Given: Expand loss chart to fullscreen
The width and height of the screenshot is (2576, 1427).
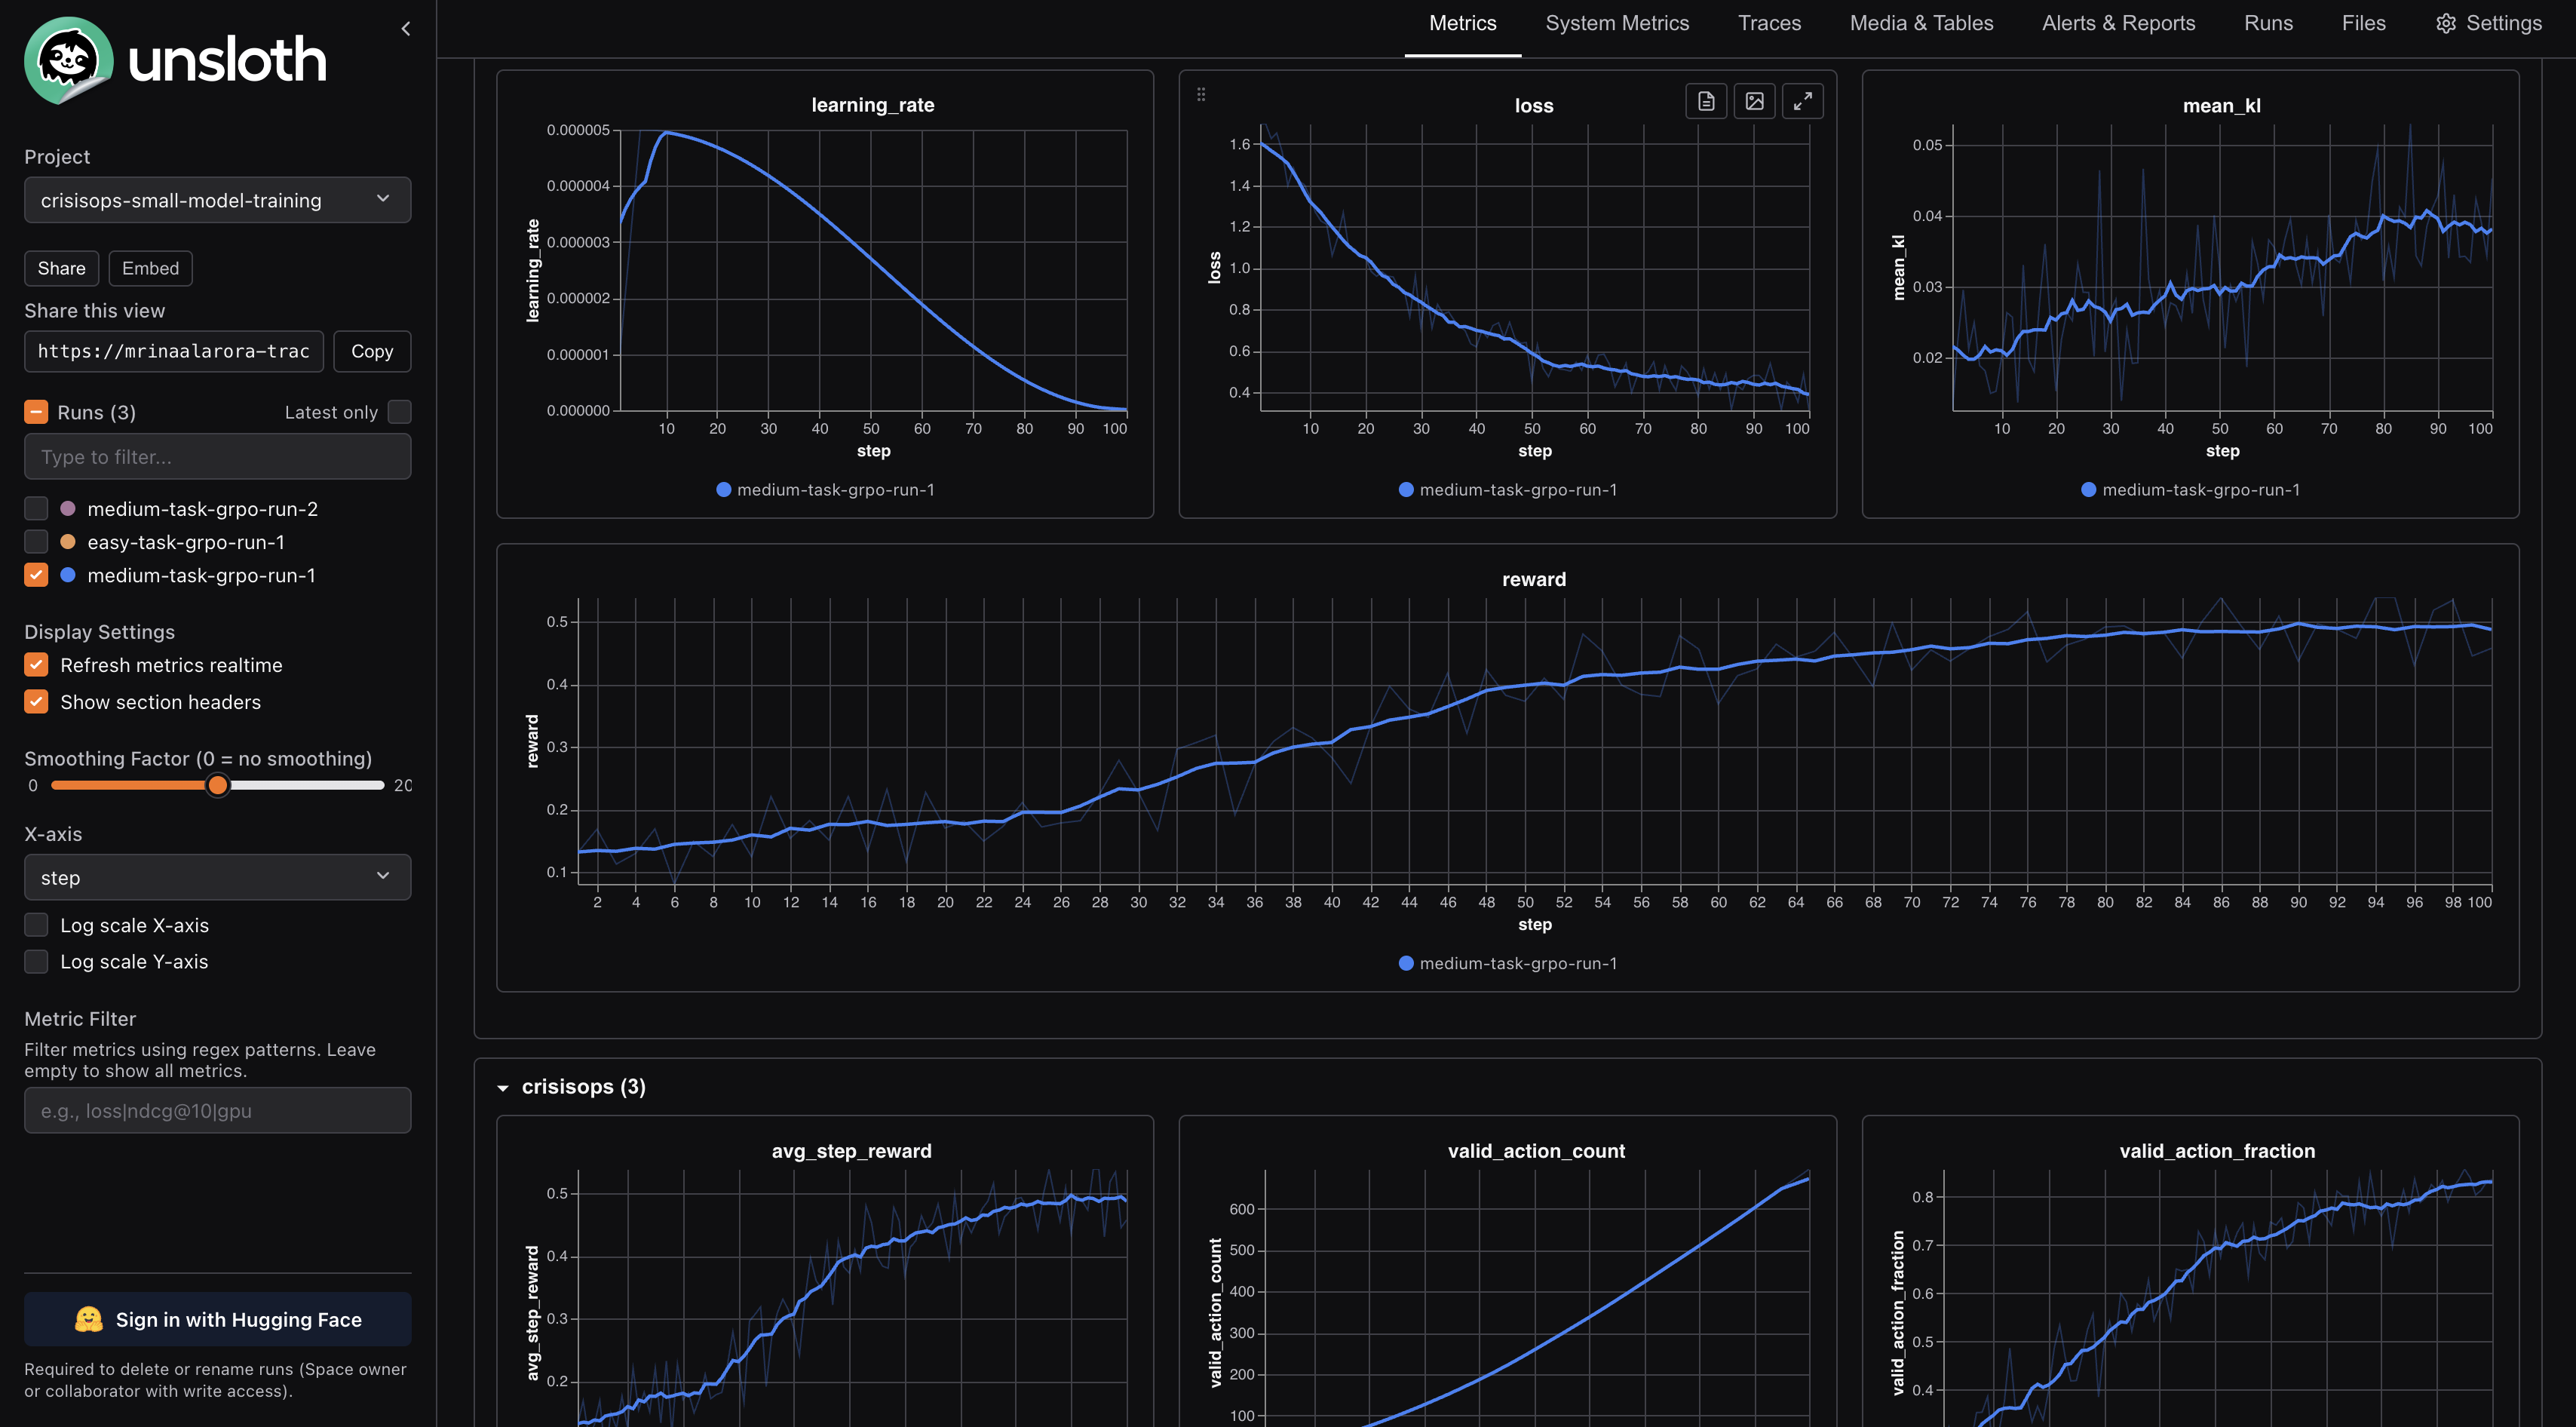Looking at the screenshot, I should click(1802, 101).
